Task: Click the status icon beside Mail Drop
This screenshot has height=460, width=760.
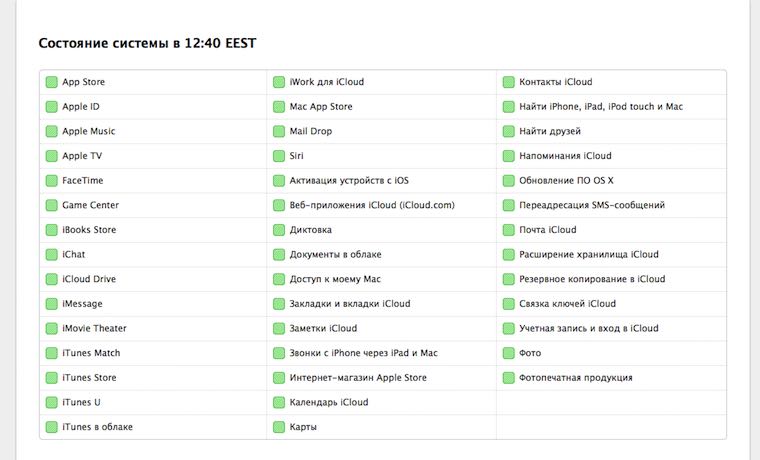Action: click(x=280, y=131)
